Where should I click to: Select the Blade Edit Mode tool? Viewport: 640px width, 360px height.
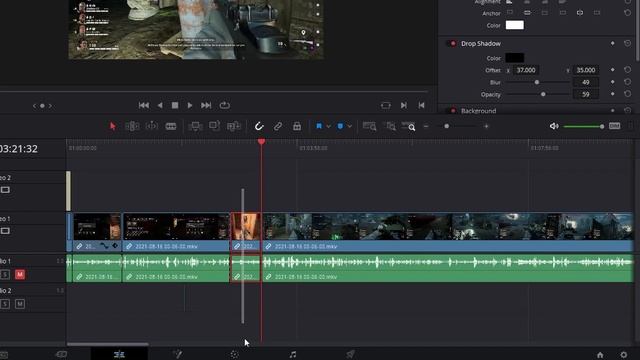171,126
